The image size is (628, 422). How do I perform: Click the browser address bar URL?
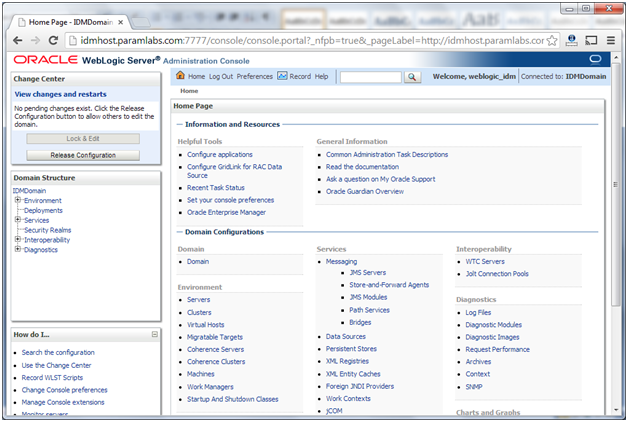[312, 40]
